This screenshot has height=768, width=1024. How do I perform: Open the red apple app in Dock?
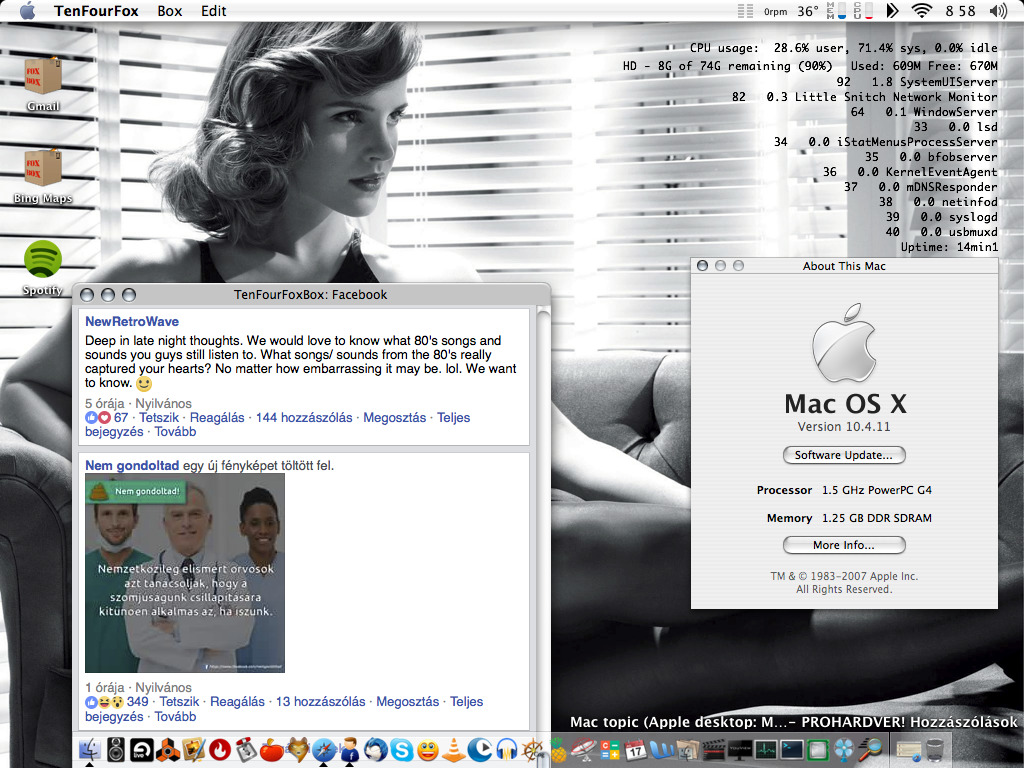pos(272,750)
